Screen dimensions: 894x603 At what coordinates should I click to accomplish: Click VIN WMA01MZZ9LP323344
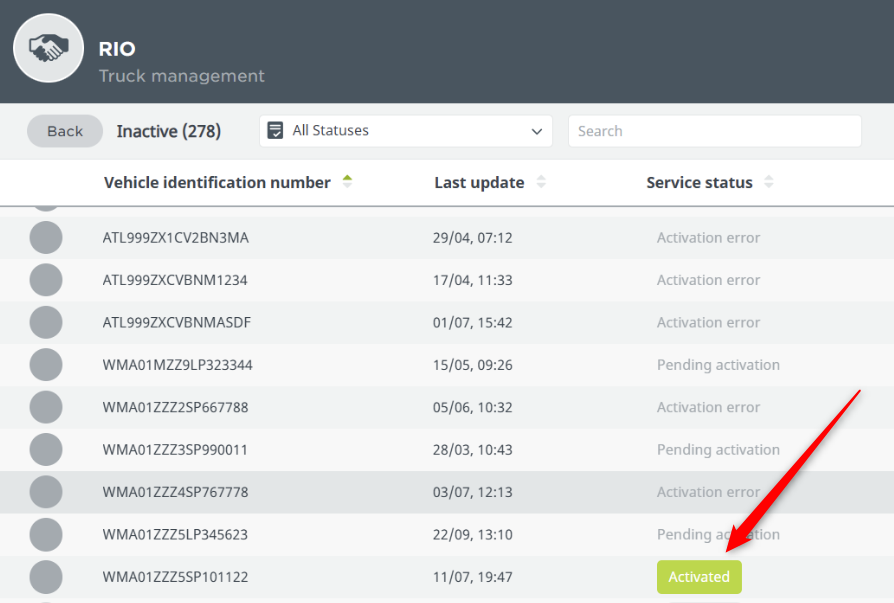[x=177, y=365]
